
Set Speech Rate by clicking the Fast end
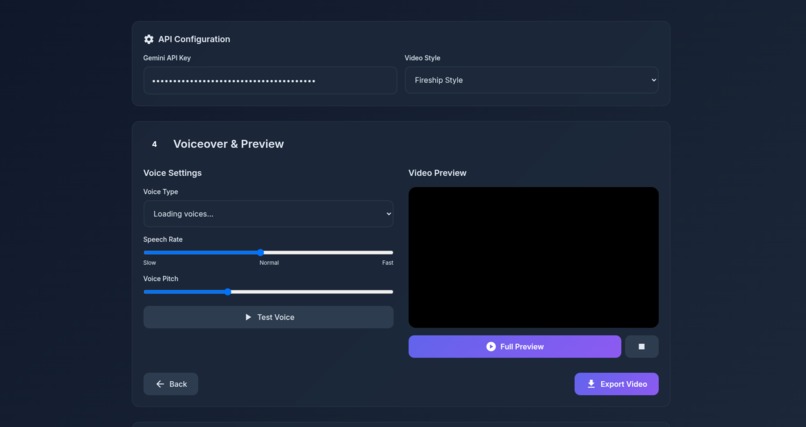tap(391, 252)
